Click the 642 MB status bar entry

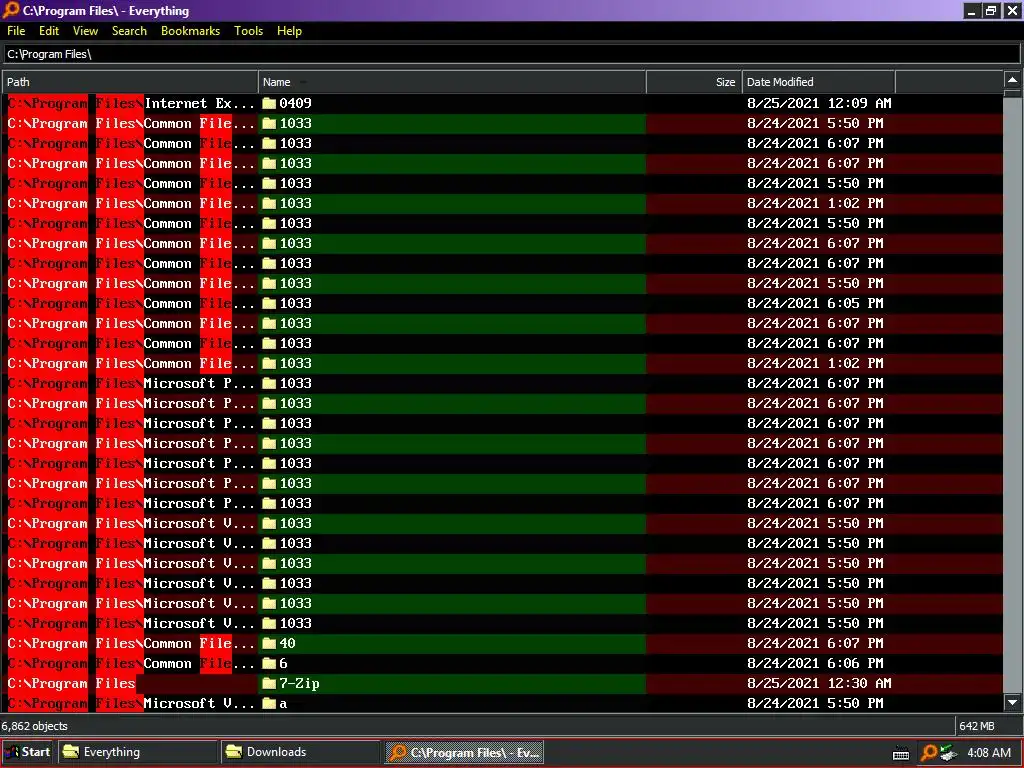pos(976,726)
